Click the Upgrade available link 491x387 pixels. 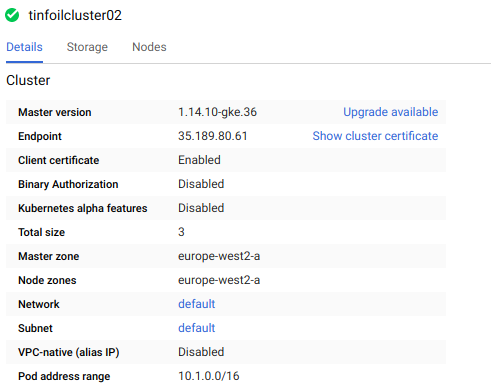[391, 112]
